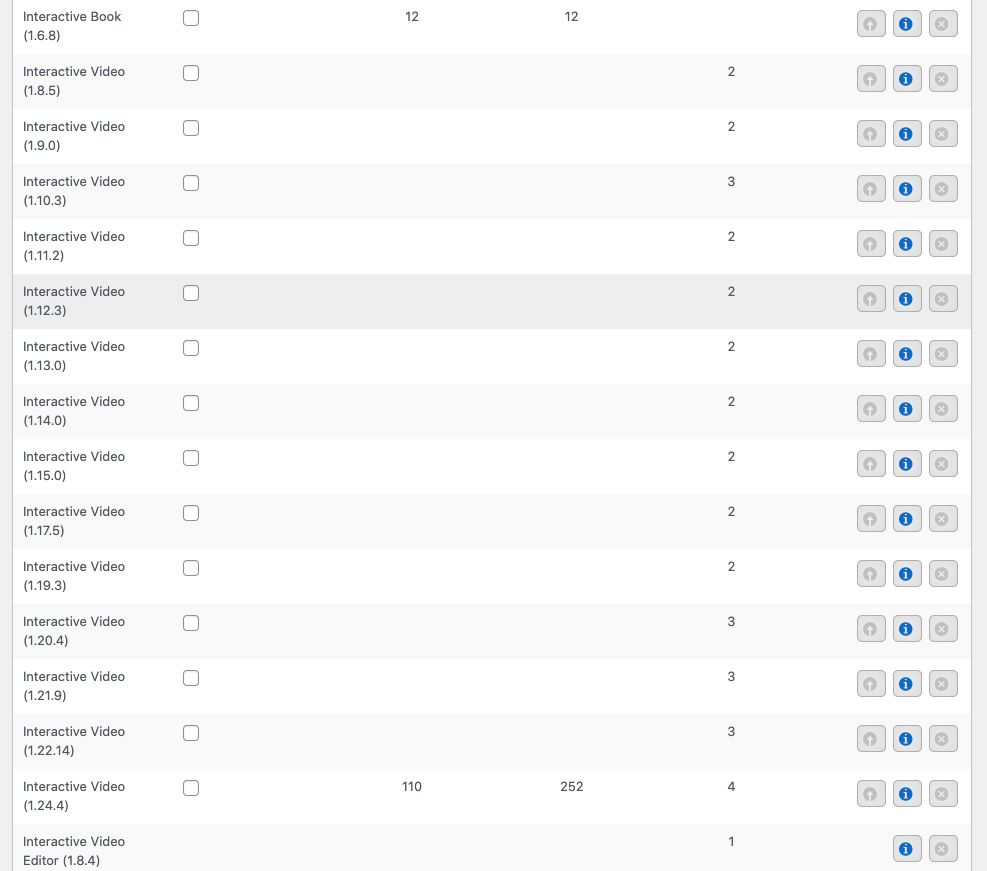Delete Interactive Video (1.13.0) library

(x=943, y=354)
